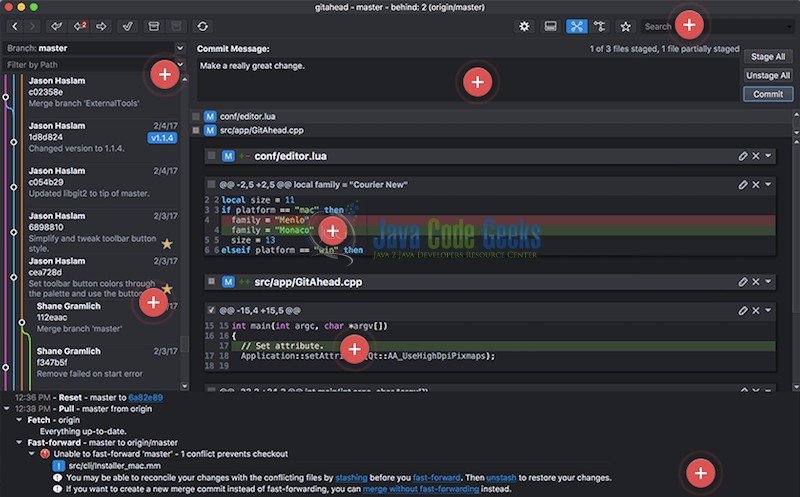
Task: Click the Stash toolbar icon
Action: 154,26
